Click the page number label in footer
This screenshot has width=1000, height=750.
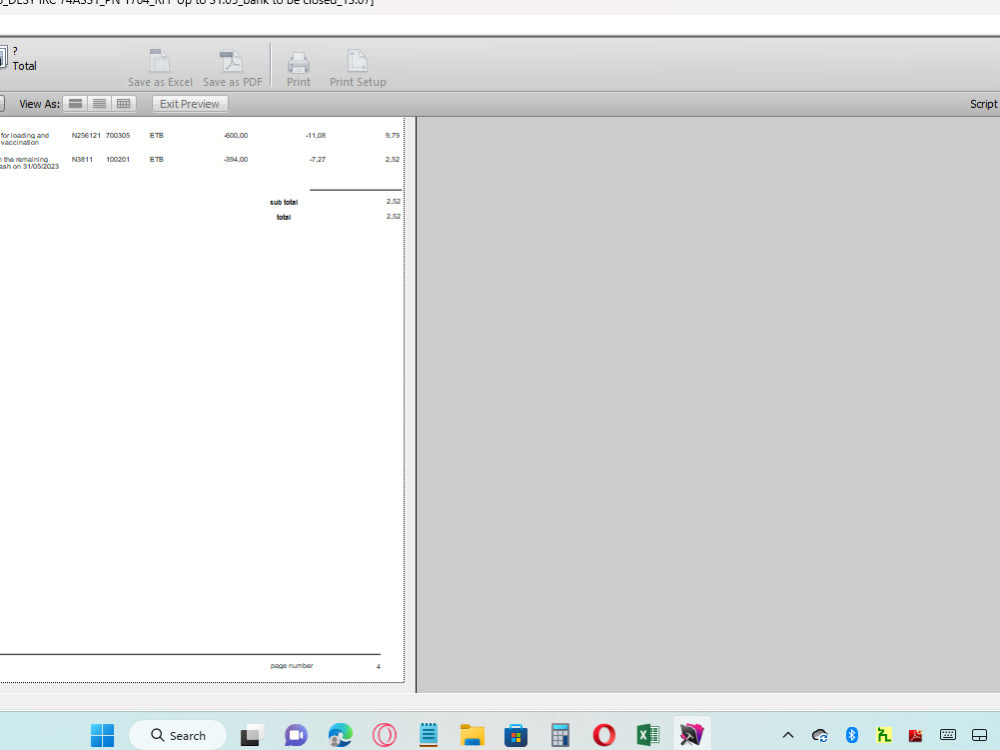pos(291,666)
